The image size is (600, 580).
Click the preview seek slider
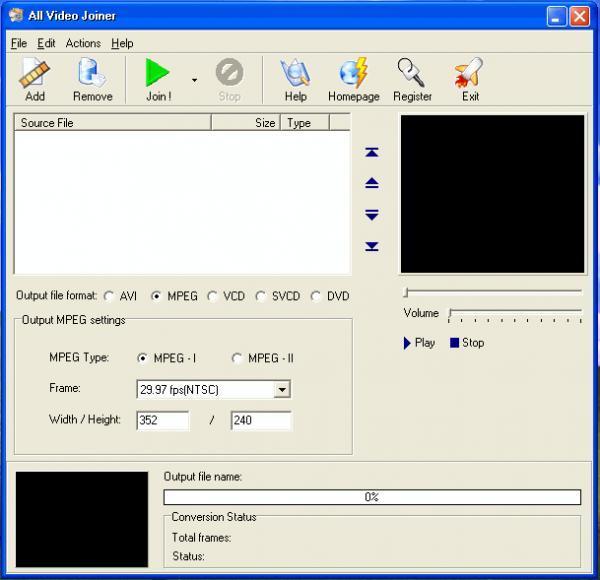click(493, 292)
